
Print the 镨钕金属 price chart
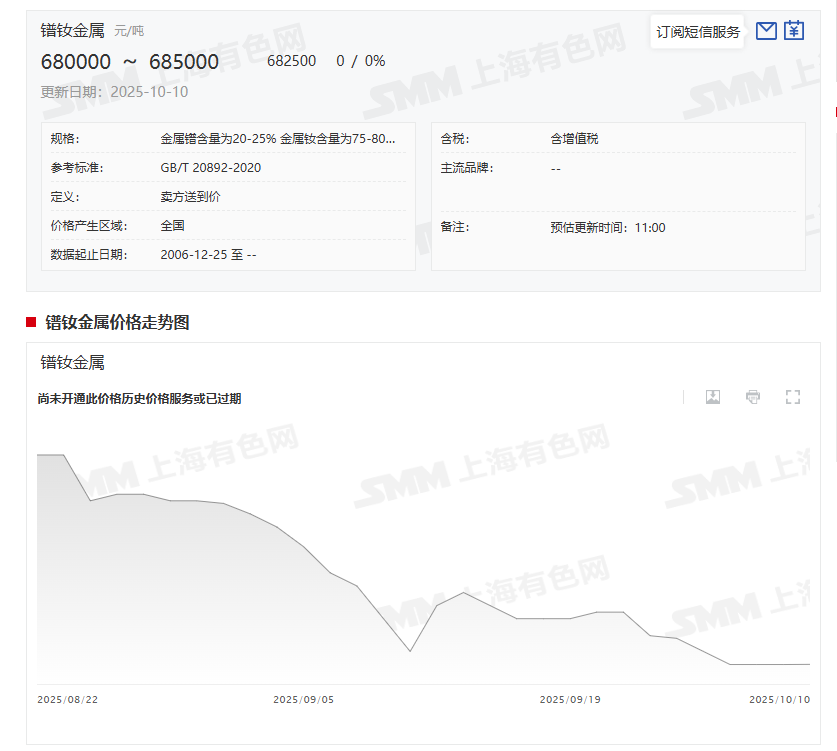point(752,397)
